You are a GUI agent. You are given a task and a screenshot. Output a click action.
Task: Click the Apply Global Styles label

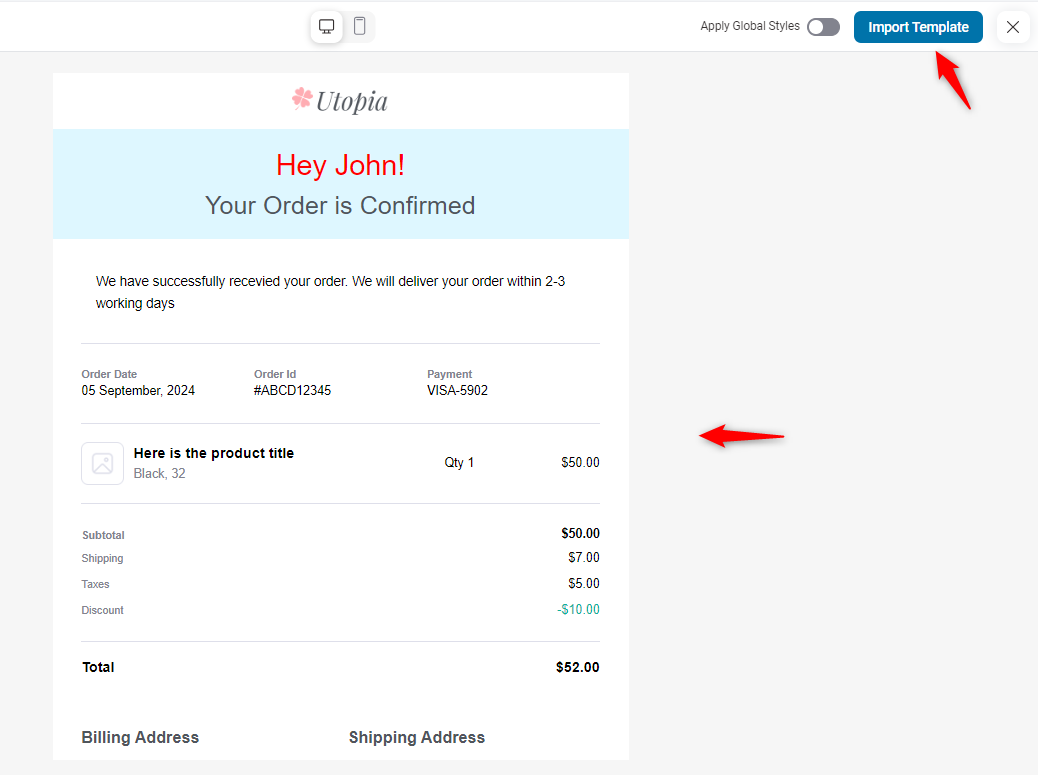(x=750, y=27)
